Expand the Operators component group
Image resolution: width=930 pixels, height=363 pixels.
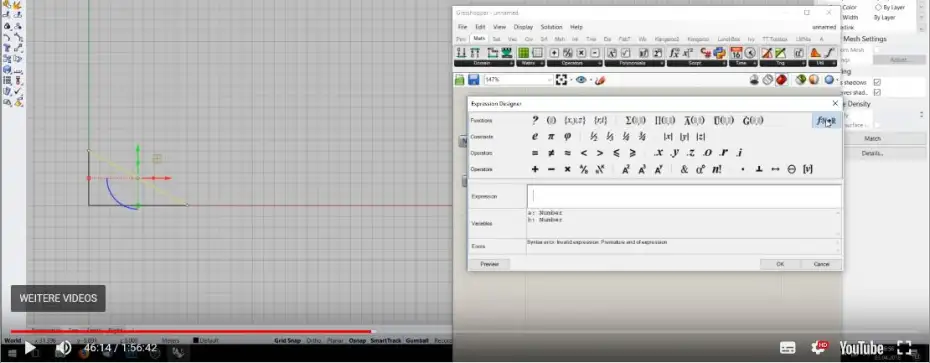click(574, 63)
